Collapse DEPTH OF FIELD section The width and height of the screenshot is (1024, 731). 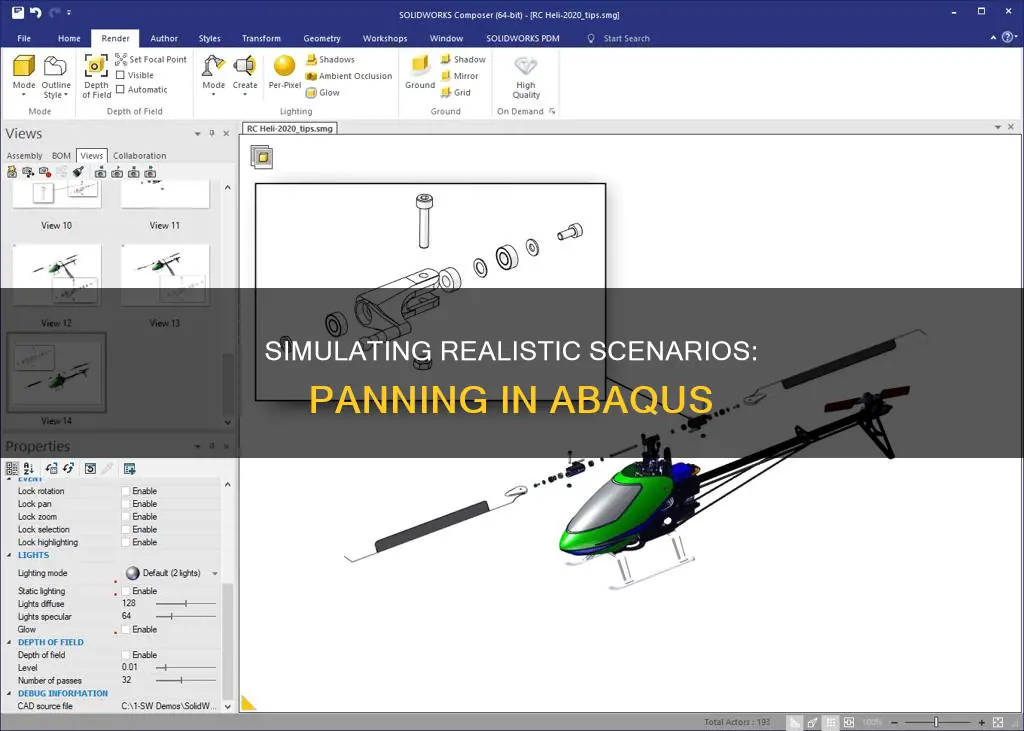[x=9, y=642]
